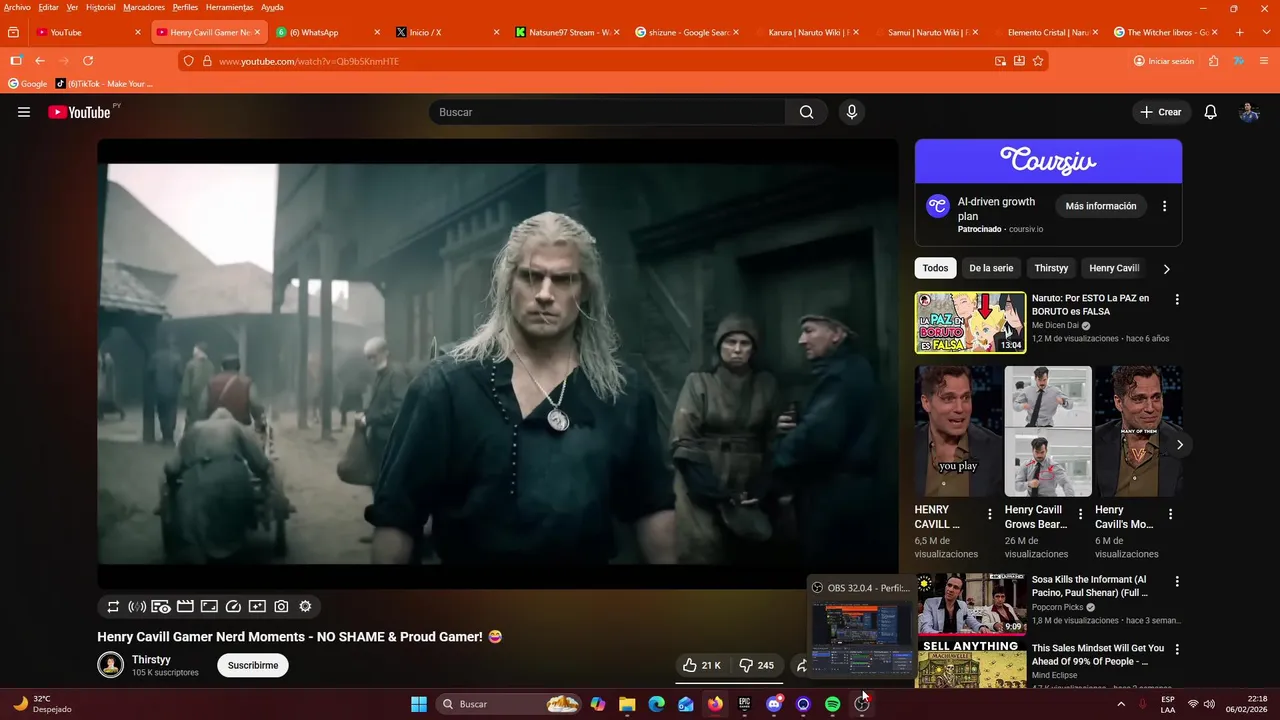Click the Más información ad button
1280x720 pixels.
[x=1101, y=206]
